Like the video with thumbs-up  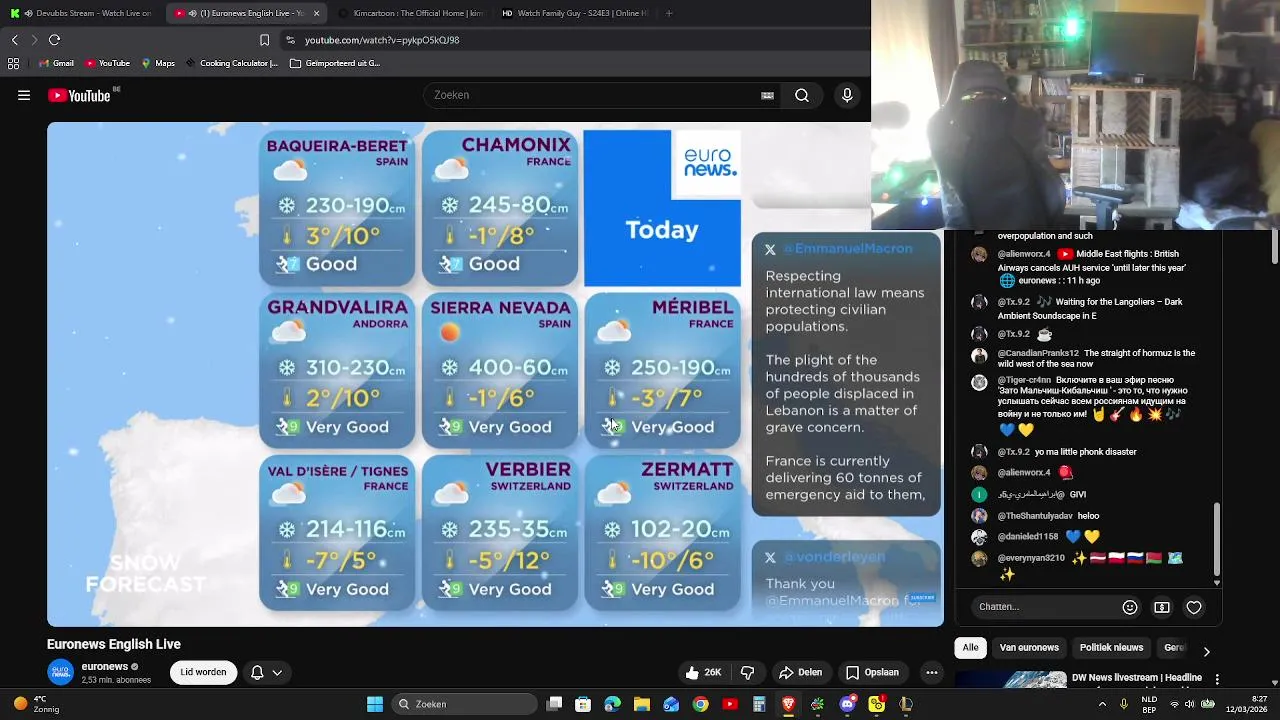pyautogui.click(x=704, y=672)
